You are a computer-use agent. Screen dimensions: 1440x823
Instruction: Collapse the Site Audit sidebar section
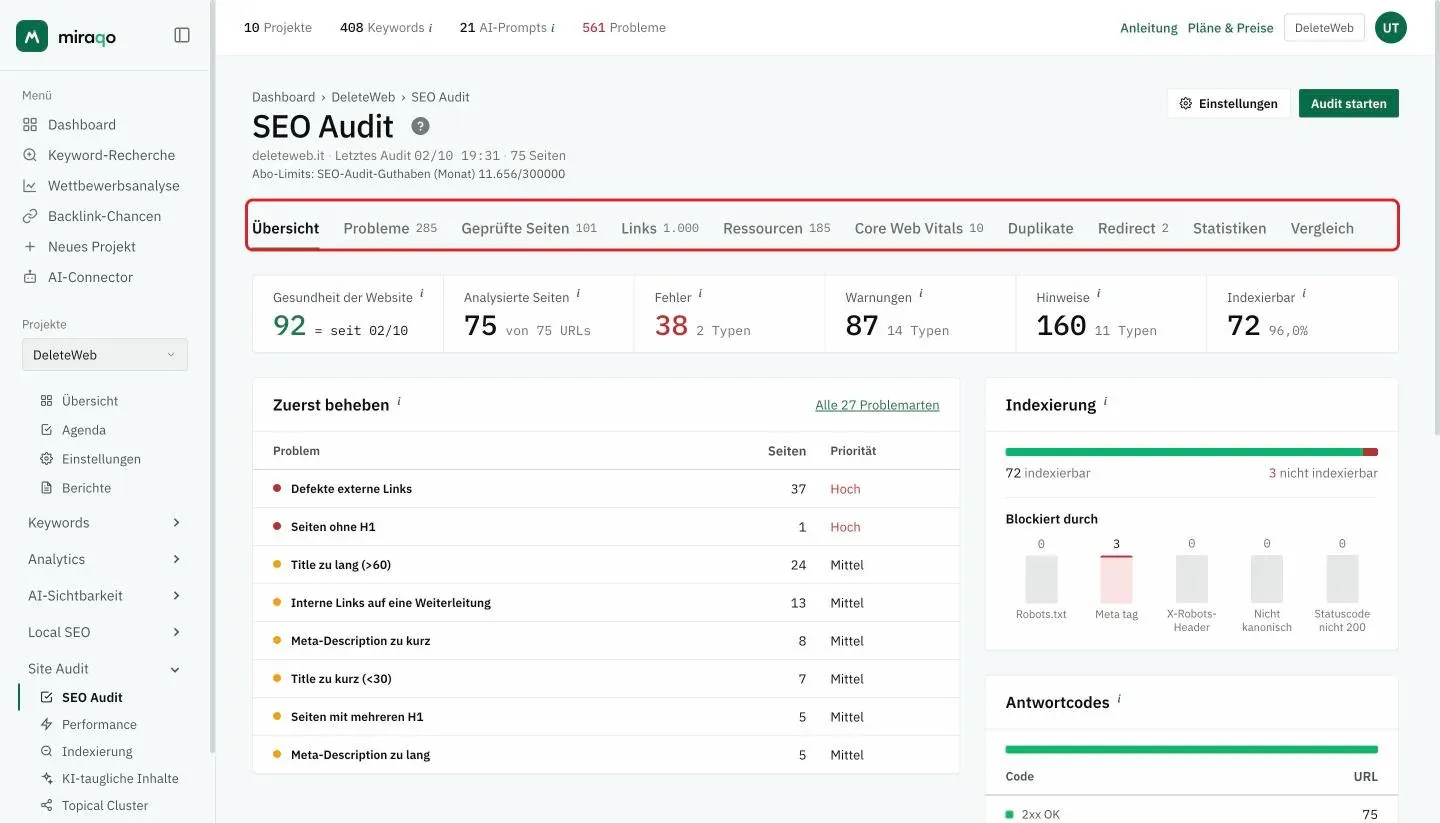105,669
